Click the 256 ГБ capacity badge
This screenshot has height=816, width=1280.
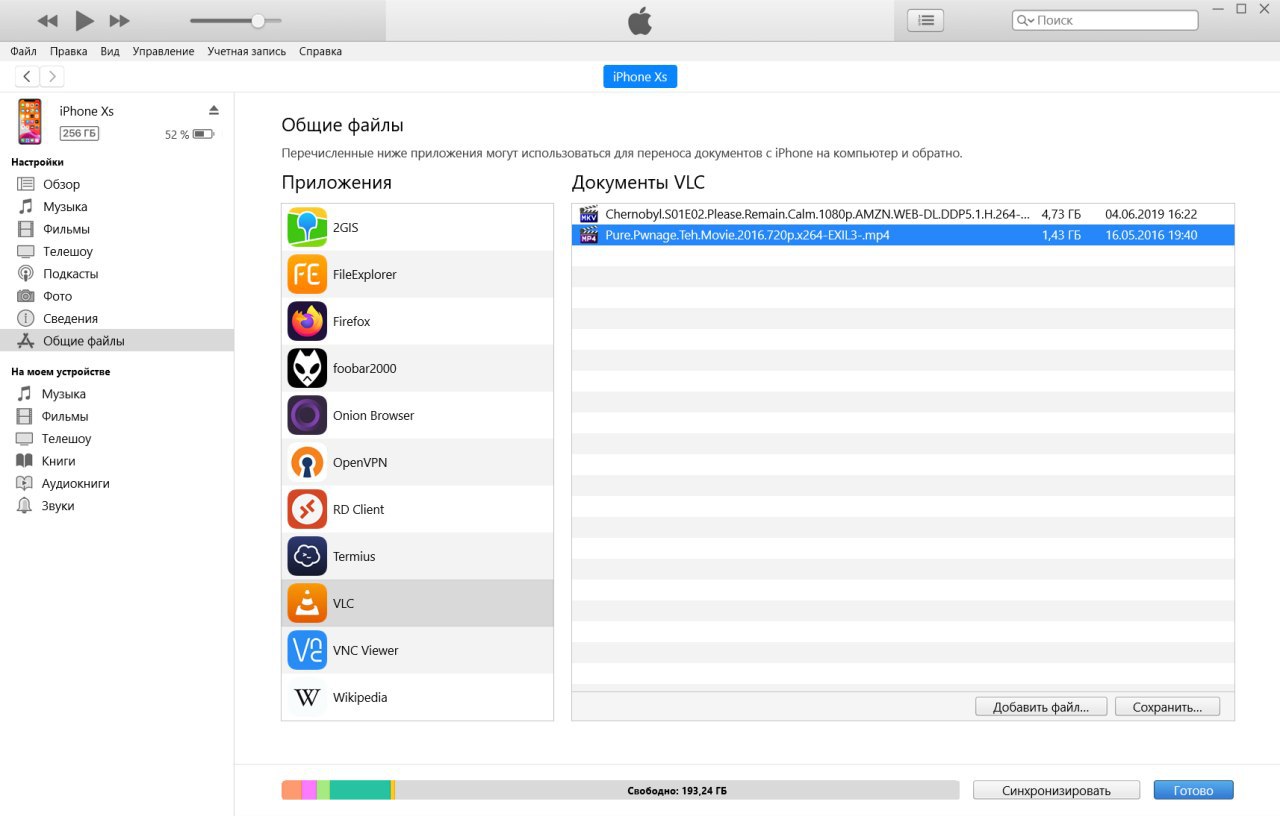(79, 133)
